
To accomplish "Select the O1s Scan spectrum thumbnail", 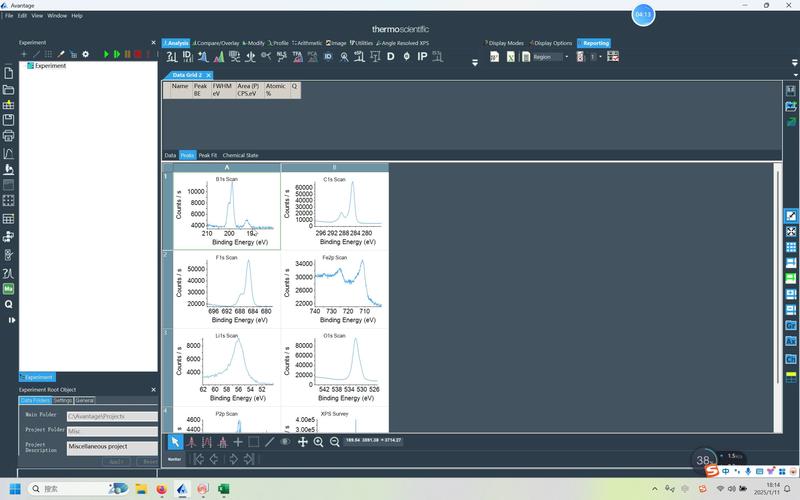I will (x=335, y=367).
